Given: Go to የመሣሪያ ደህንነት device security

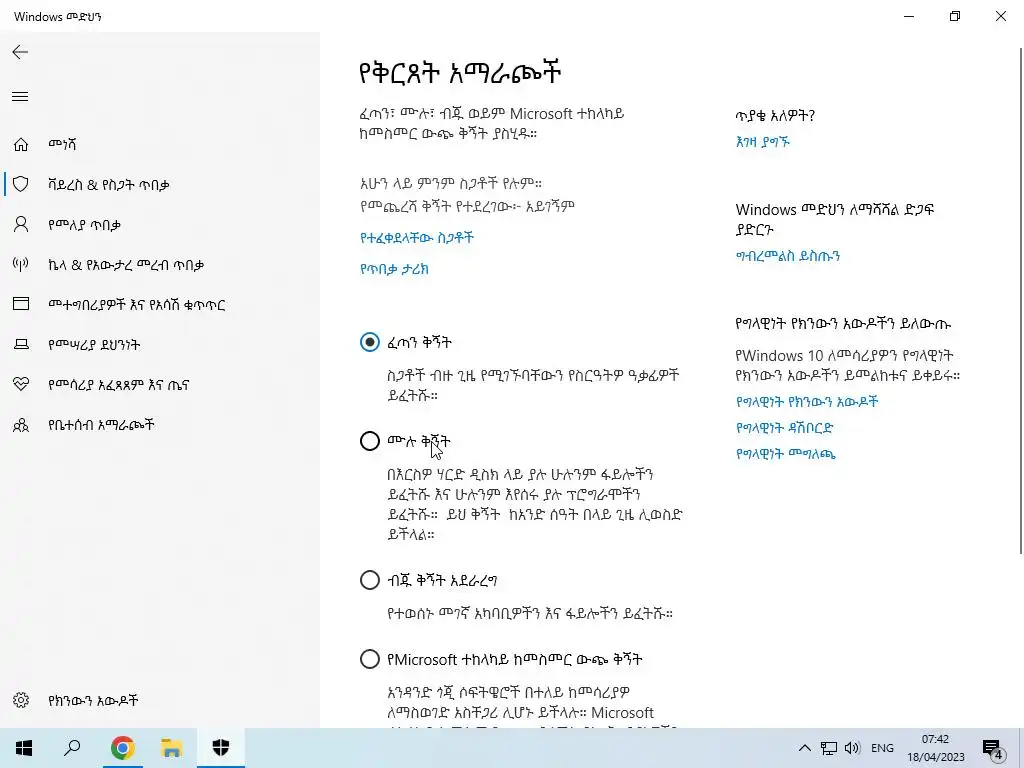Looking at the screenshot, I should point(94,345).
